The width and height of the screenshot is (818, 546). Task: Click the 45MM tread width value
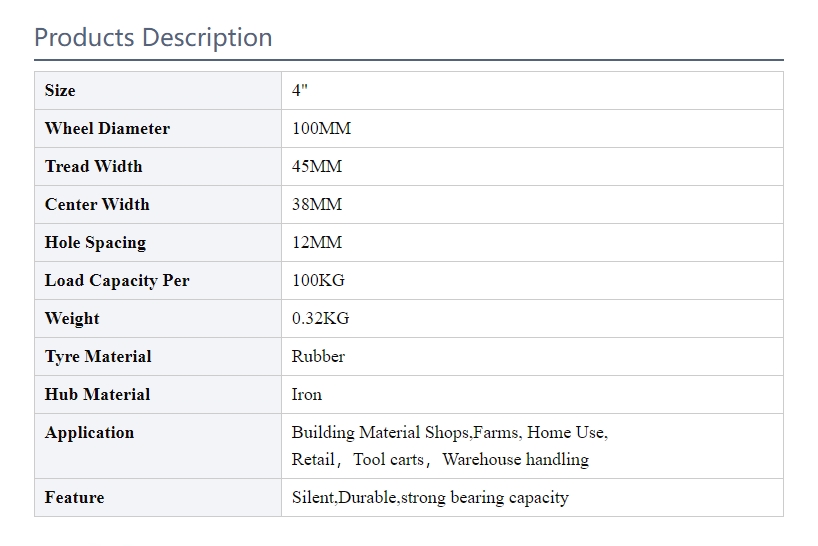tap(317, 166)
